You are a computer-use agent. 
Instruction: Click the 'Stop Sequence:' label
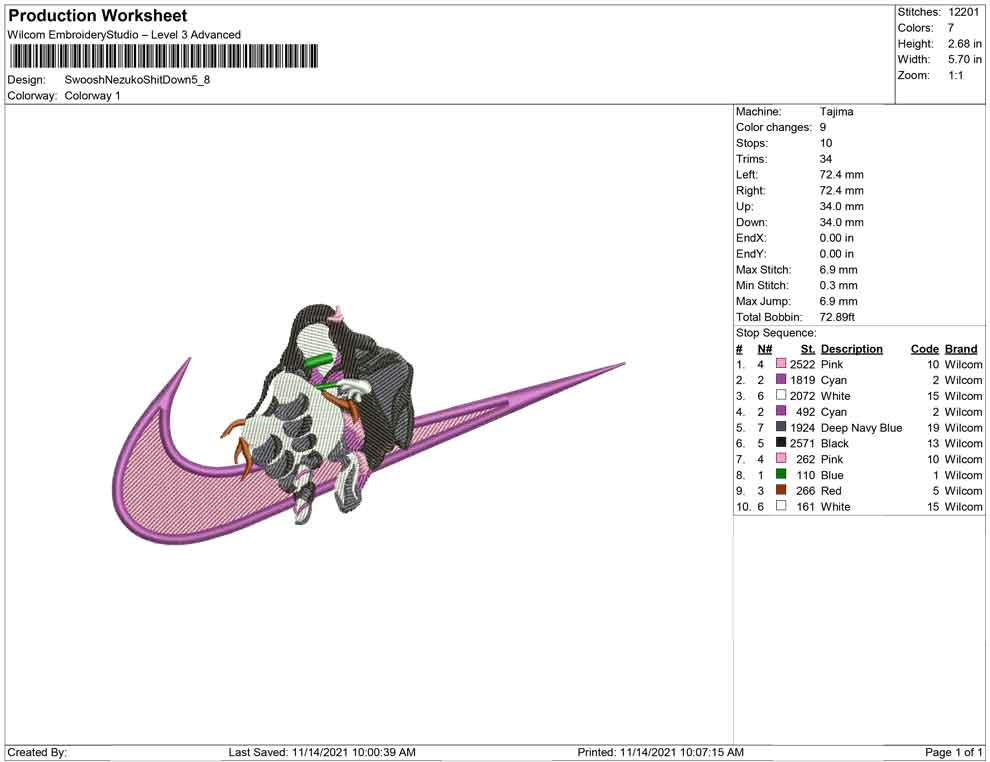(776, 333)
